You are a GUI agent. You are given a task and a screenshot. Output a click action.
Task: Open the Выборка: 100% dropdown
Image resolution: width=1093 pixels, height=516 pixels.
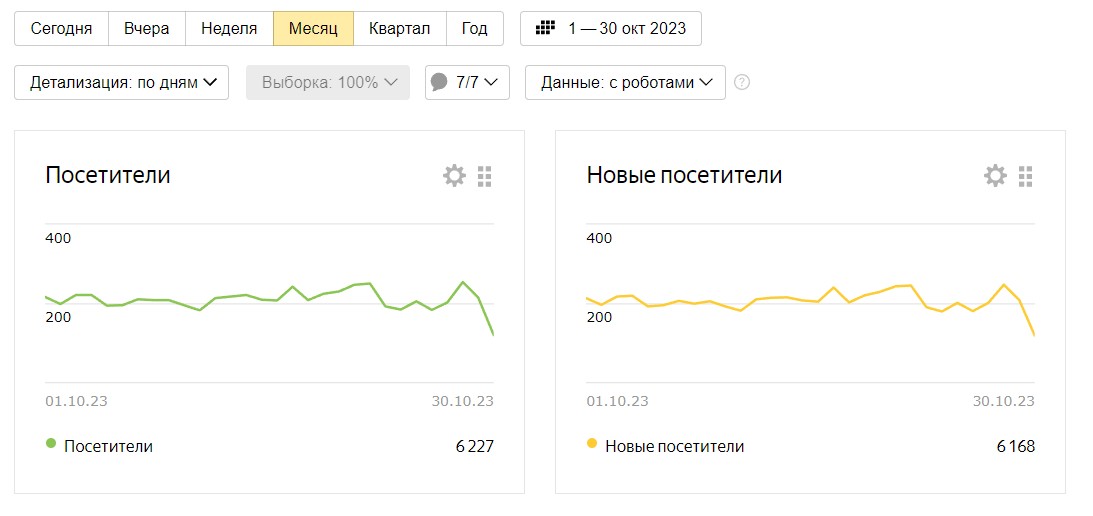[328, 83]
